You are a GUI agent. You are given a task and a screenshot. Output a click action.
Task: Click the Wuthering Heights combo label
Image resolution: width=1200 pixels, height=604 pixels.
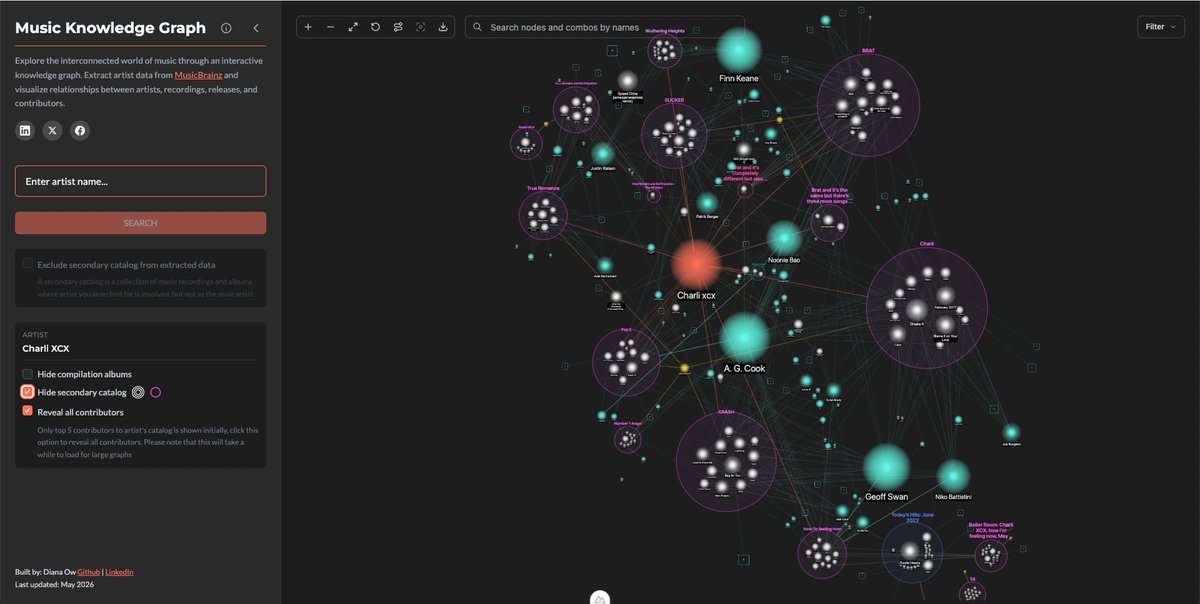(664, 31)
